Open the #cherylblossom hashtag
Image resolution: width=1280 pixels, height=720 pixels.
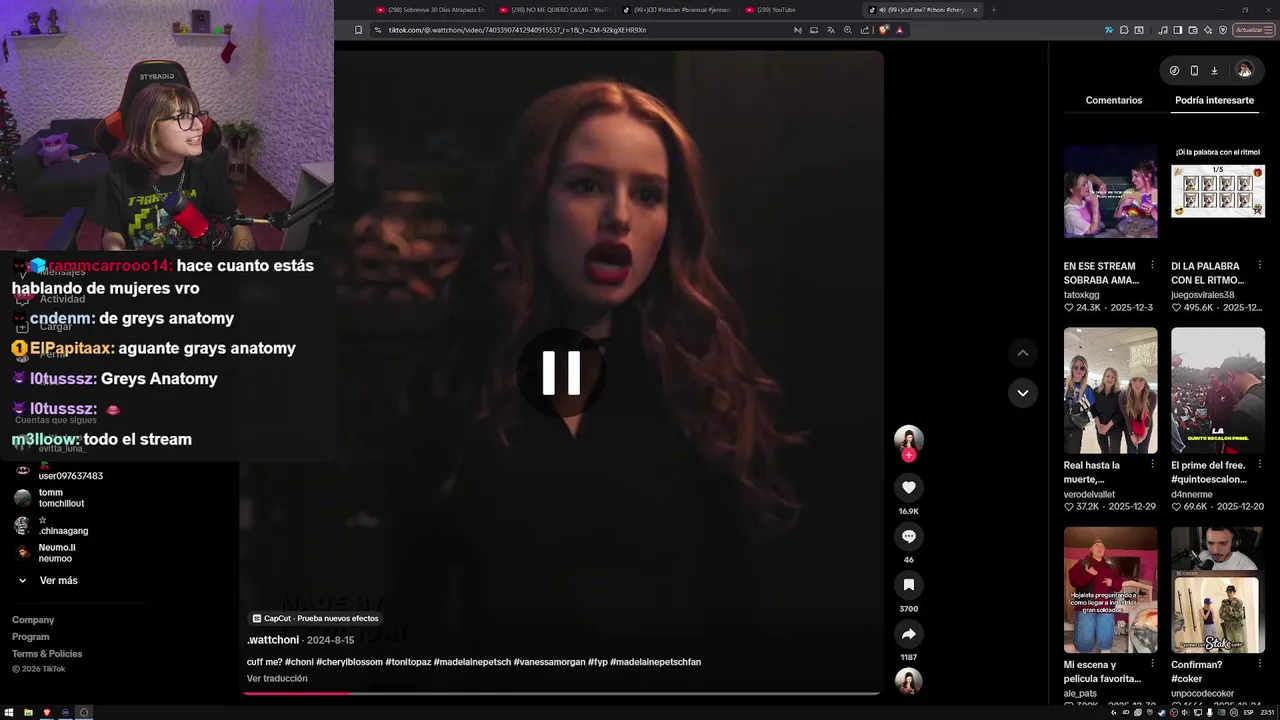tap(349, 662)
